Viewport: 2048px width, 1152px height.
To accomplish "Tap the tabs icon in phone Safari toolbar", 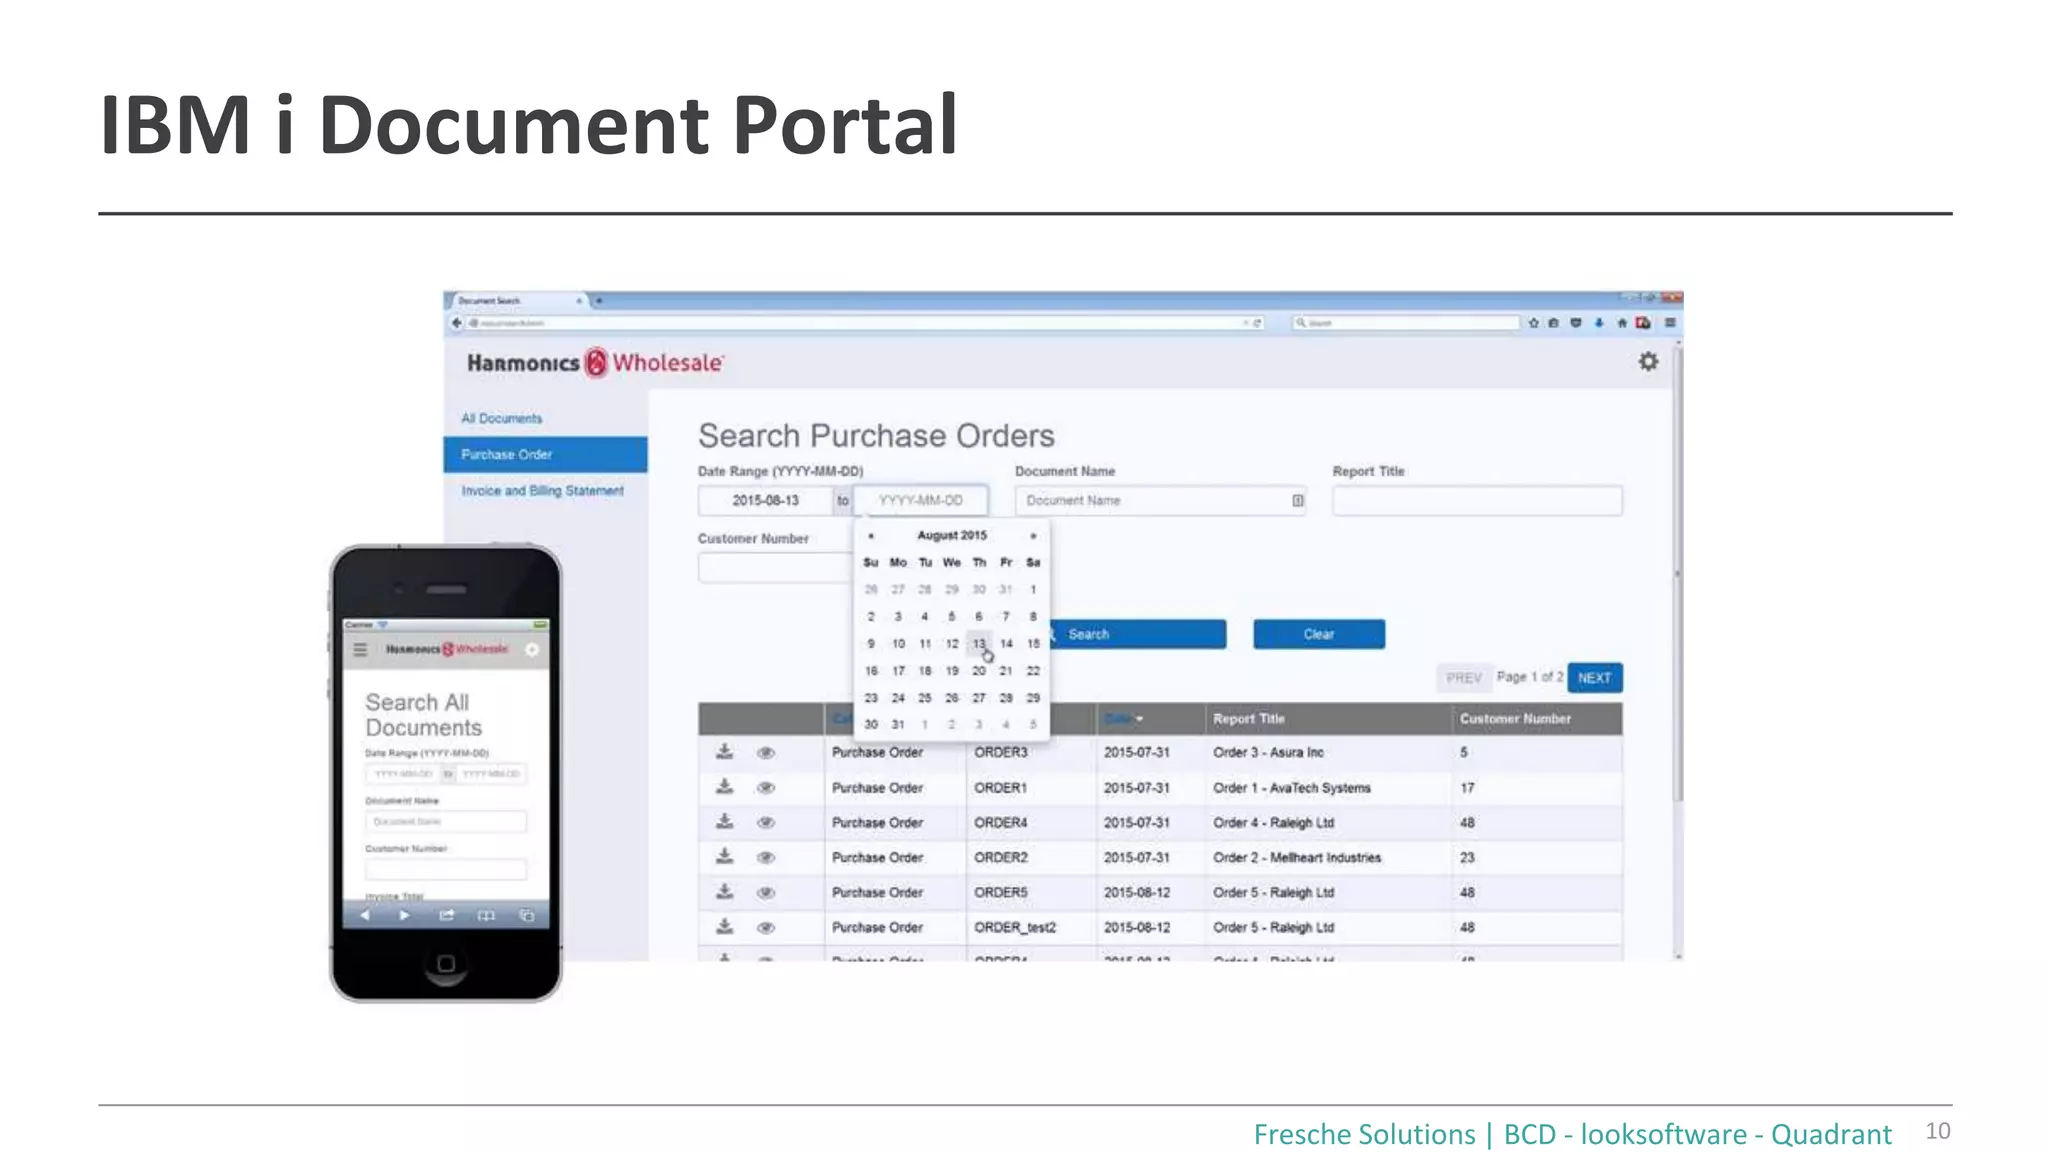I will pyautogui.click(x=527, y=915).
